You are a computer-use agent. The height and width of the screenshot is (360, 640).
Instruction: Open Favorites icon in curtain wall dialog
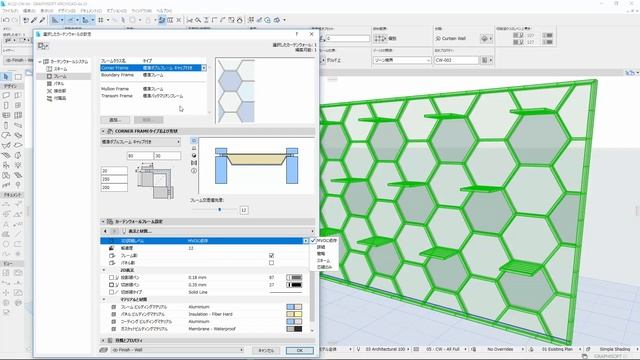[x=43, y=47]
